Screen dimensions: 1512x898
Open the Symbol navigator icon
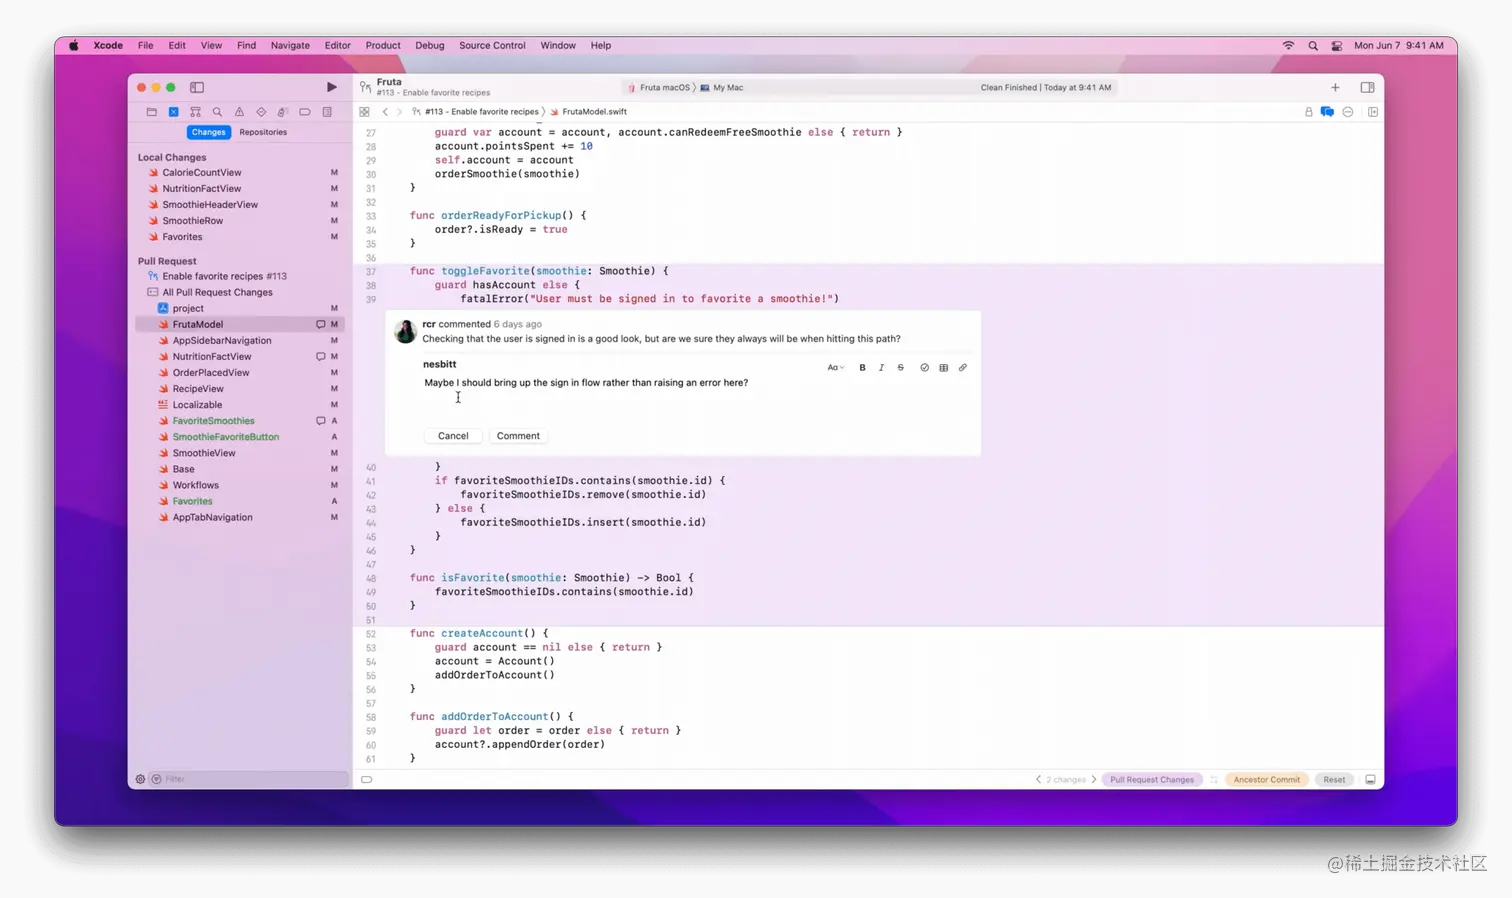tap(195, 112)
